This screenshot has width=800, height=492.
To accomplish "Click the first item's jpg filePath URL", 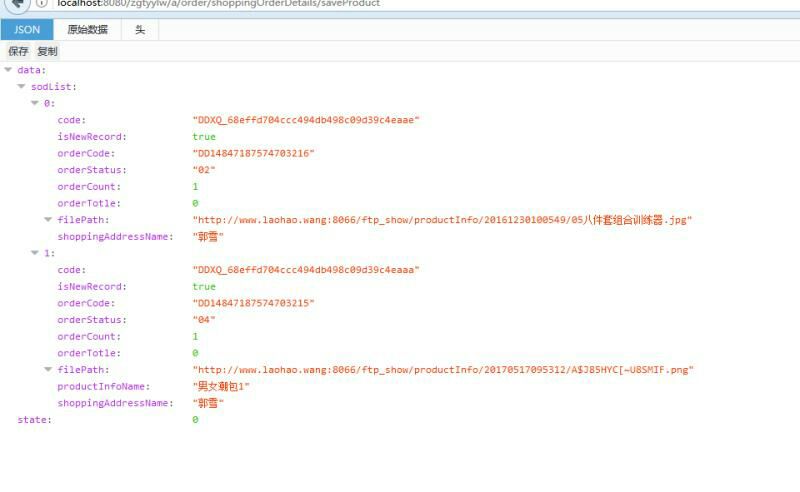I will click(441, 220).
